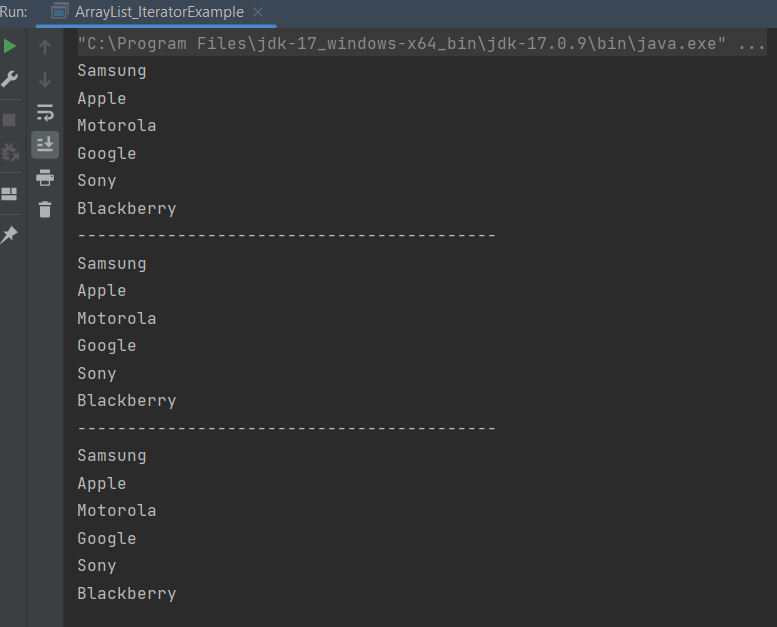
Task: Click the first dashed separator line
Action: pos(286,236)
